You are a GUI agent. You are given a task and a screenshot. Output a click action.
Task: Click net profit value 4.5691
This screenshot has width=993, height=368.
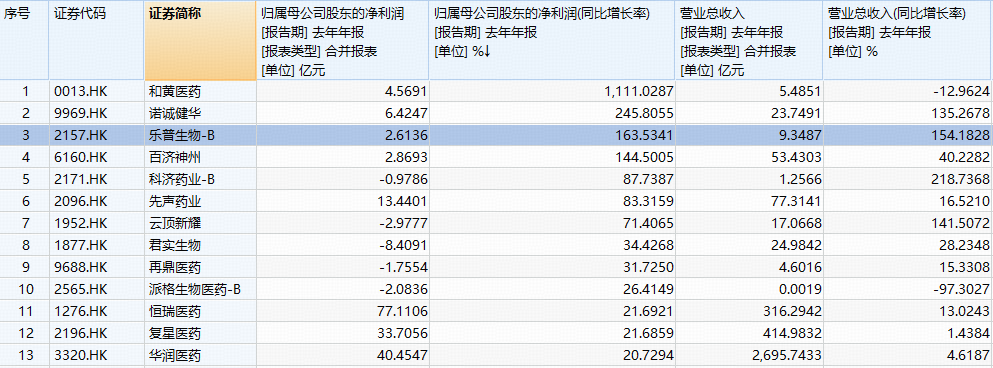coord(407,92)
